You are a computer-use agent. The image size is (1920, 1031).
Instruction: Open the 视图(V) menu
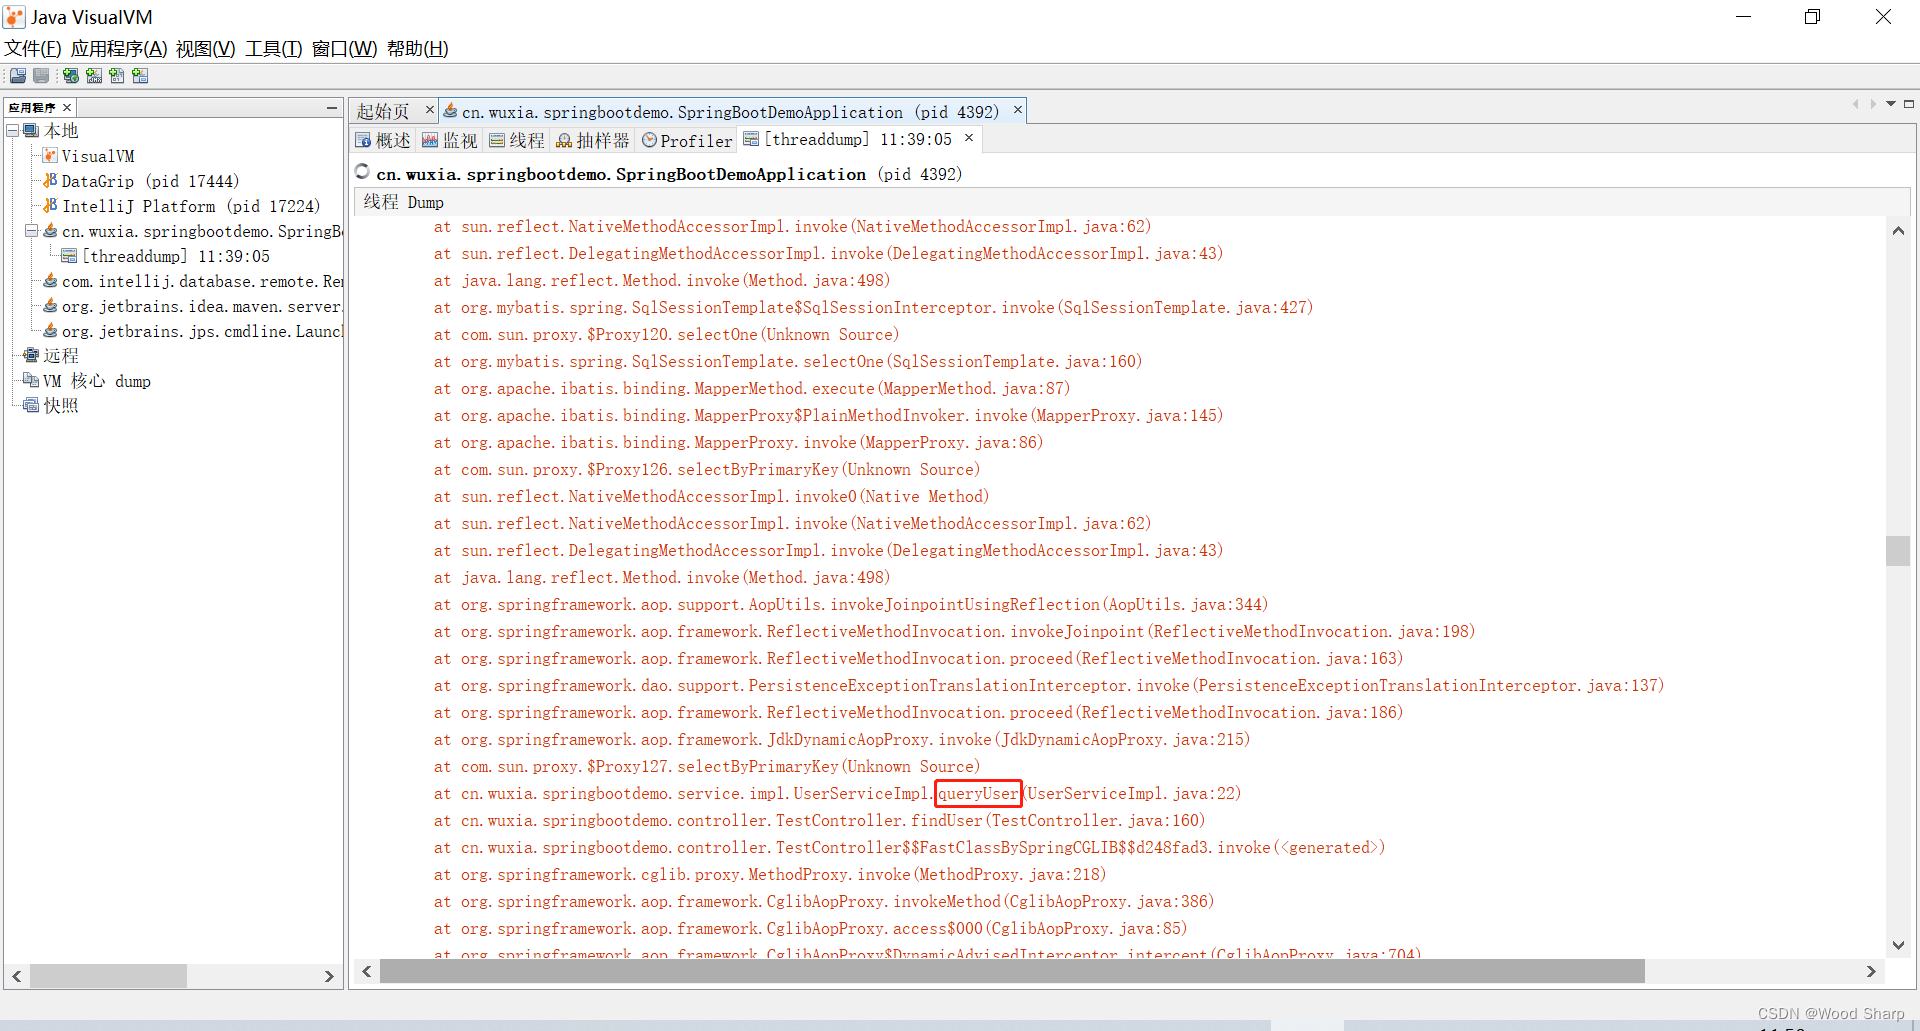(x=206, y=49)
